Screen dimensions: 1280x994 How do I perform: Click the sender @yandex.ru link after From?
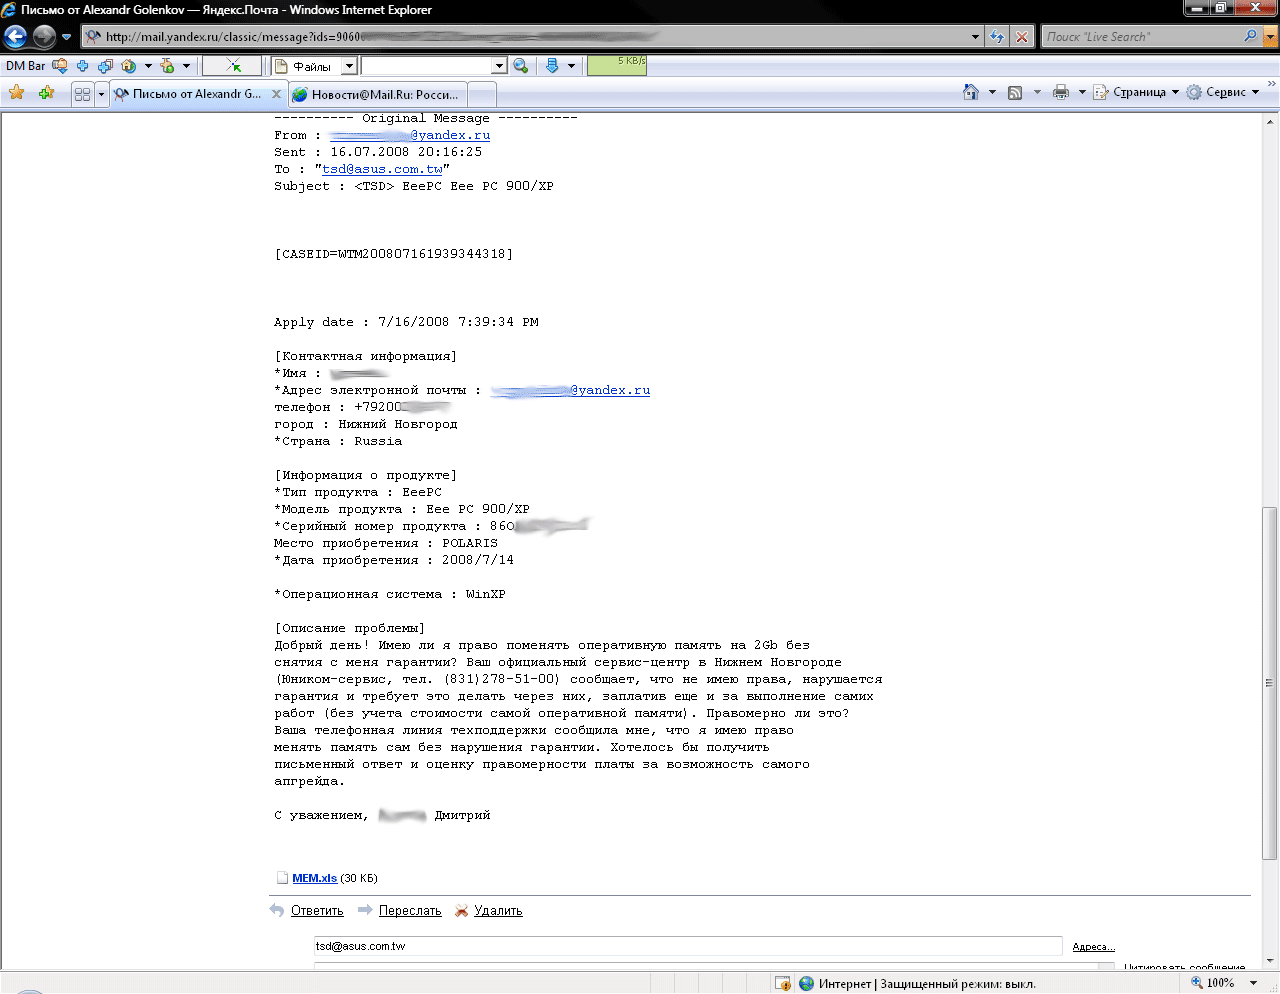(x=410, y=135)
